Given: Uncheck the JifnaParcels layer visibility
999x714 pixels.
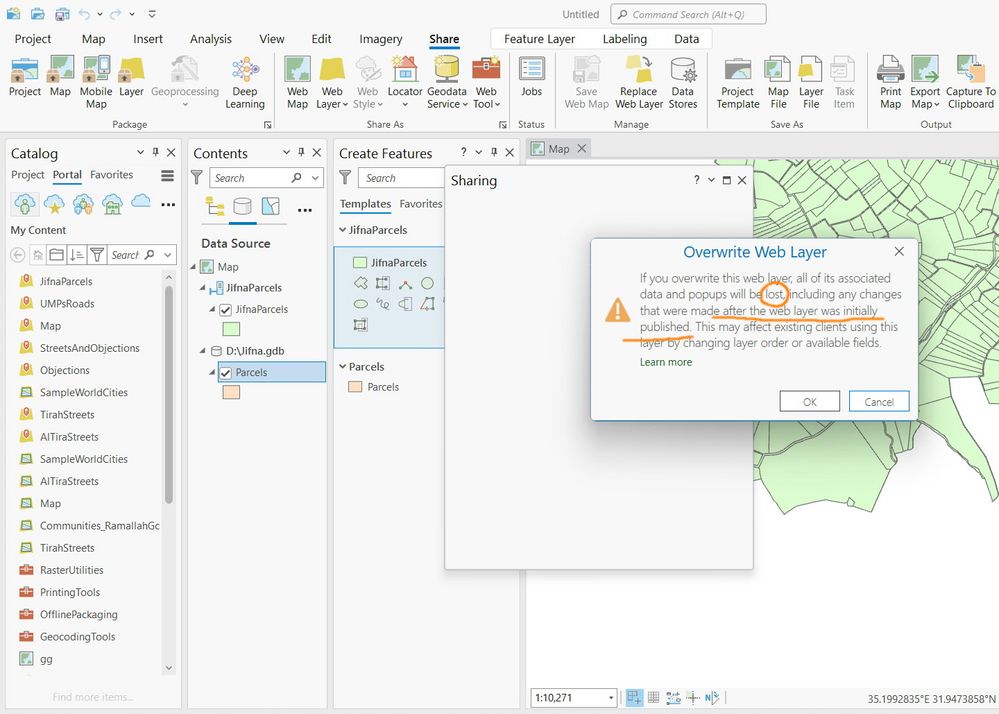Looking at the screenshot, I should 225,310.
